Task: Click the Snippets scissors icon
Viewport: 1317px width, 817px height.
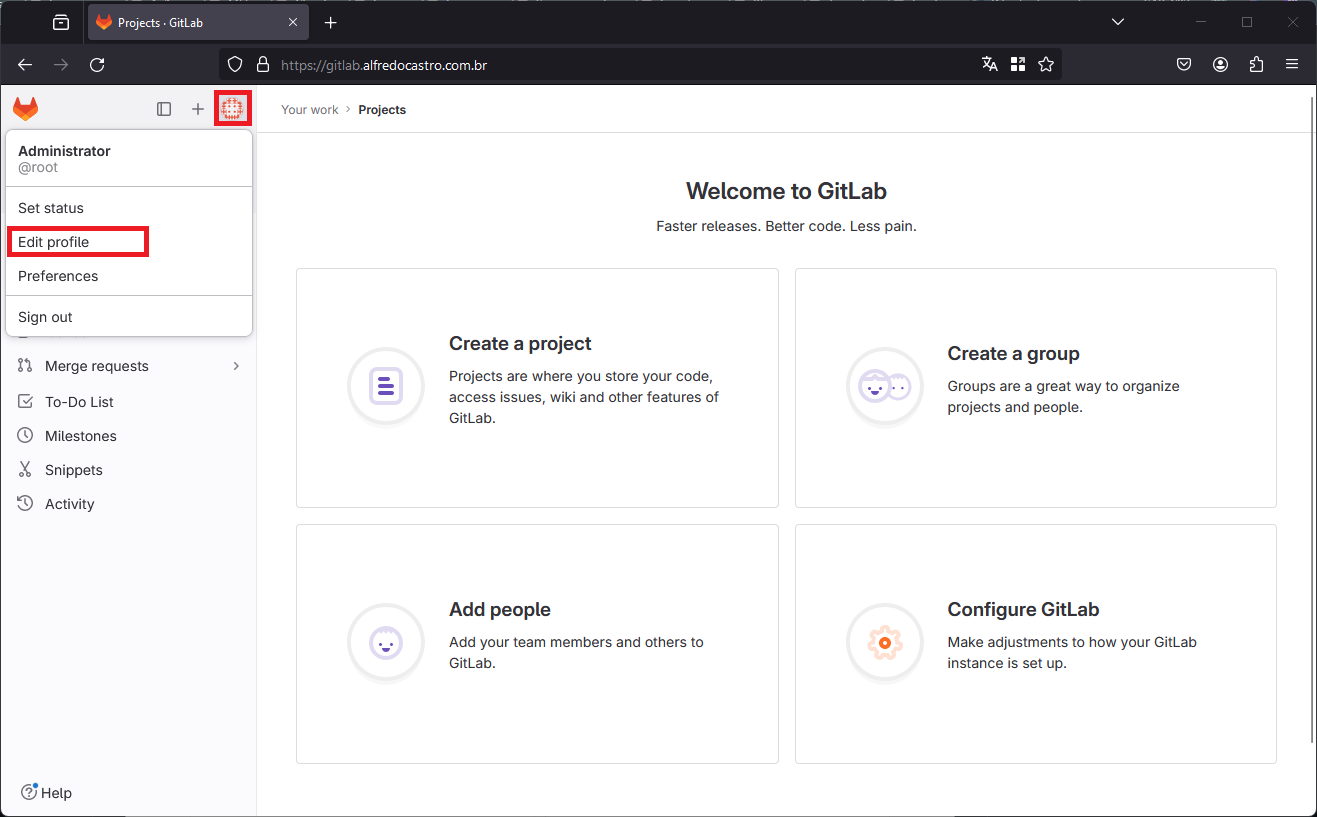Action: (25, 470)
